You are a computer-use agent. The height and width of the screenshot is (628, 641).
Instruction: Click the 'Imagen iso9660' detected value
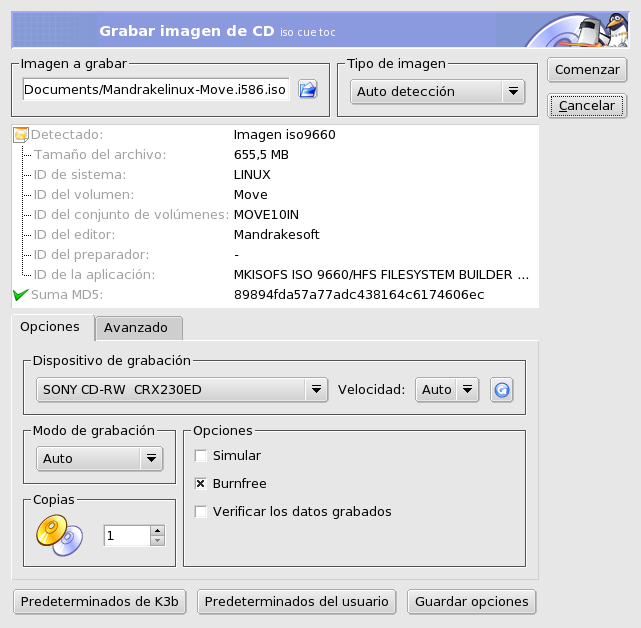coord(285,135)
